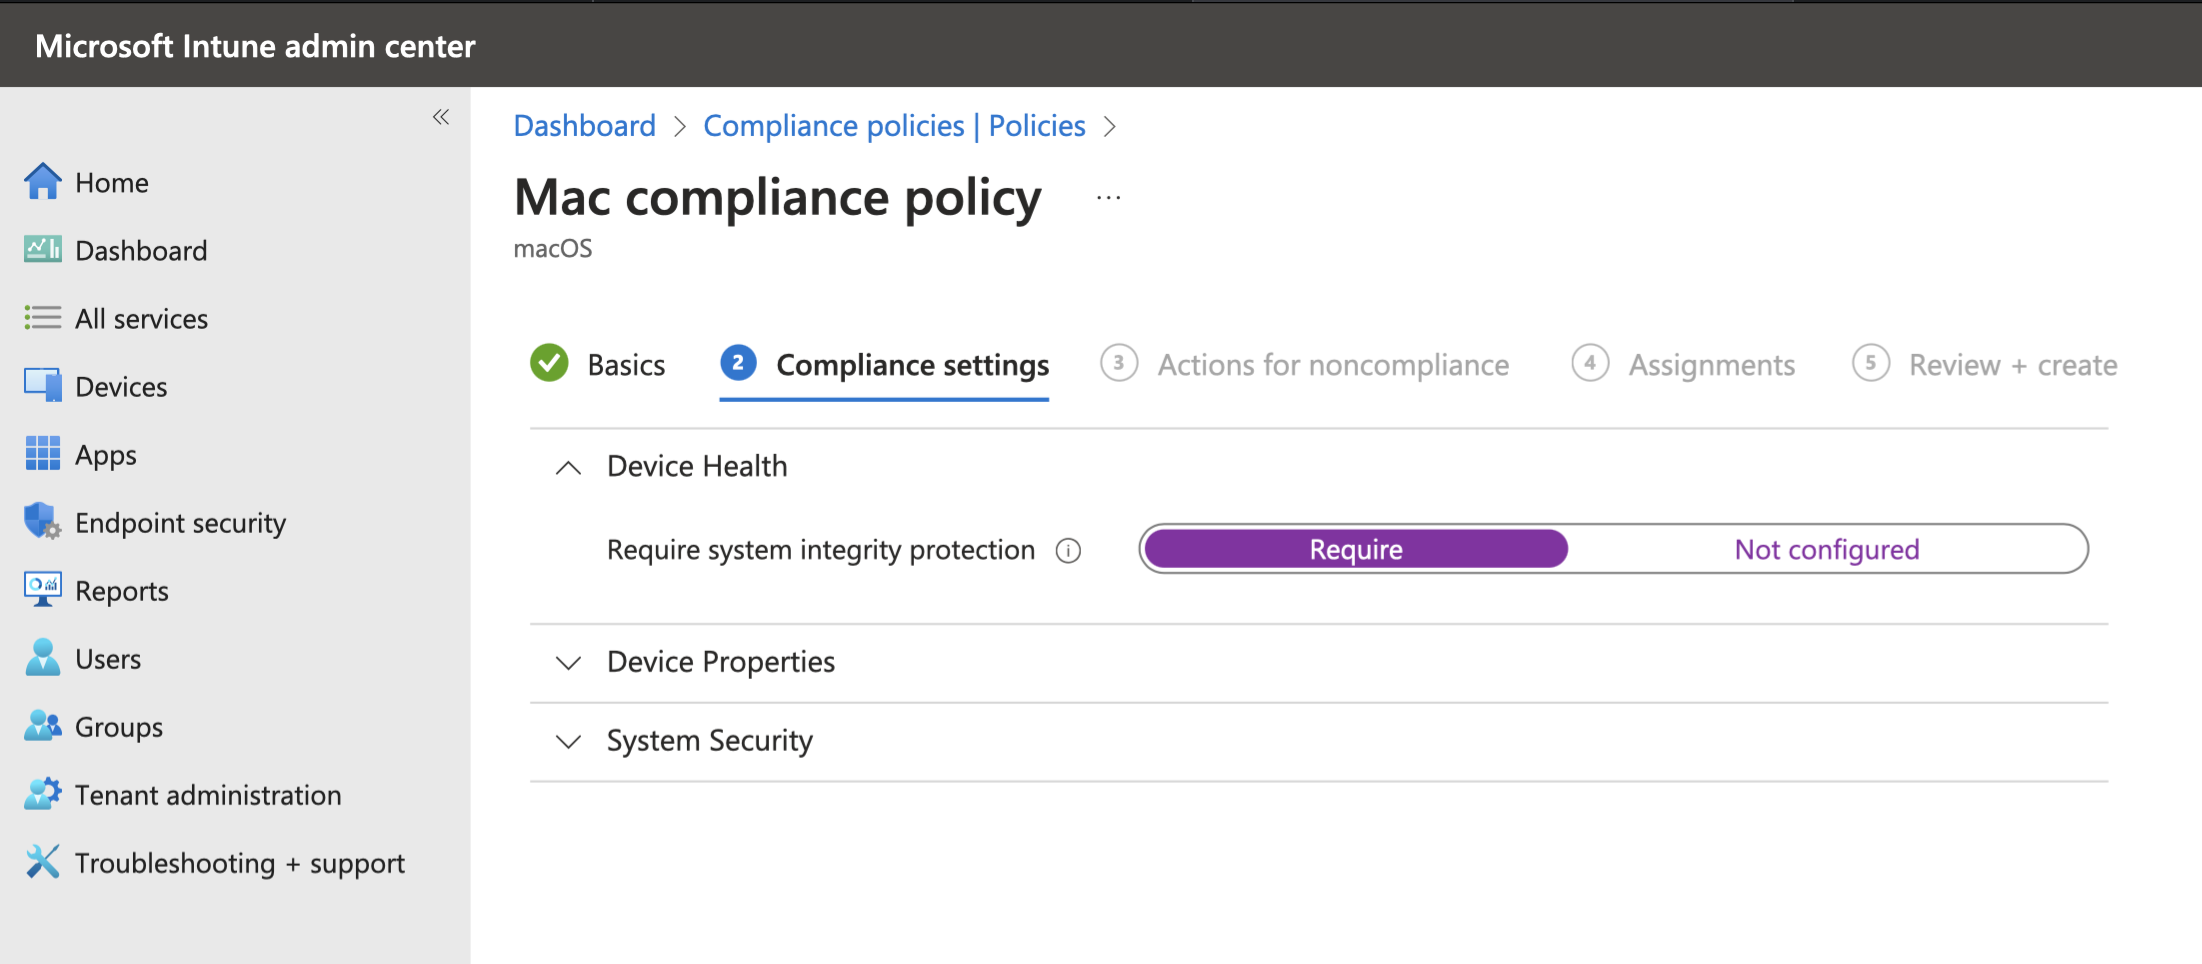Open Endpoint security shield icon
This screenshot has height=964, width=2202.
point(42,522)
